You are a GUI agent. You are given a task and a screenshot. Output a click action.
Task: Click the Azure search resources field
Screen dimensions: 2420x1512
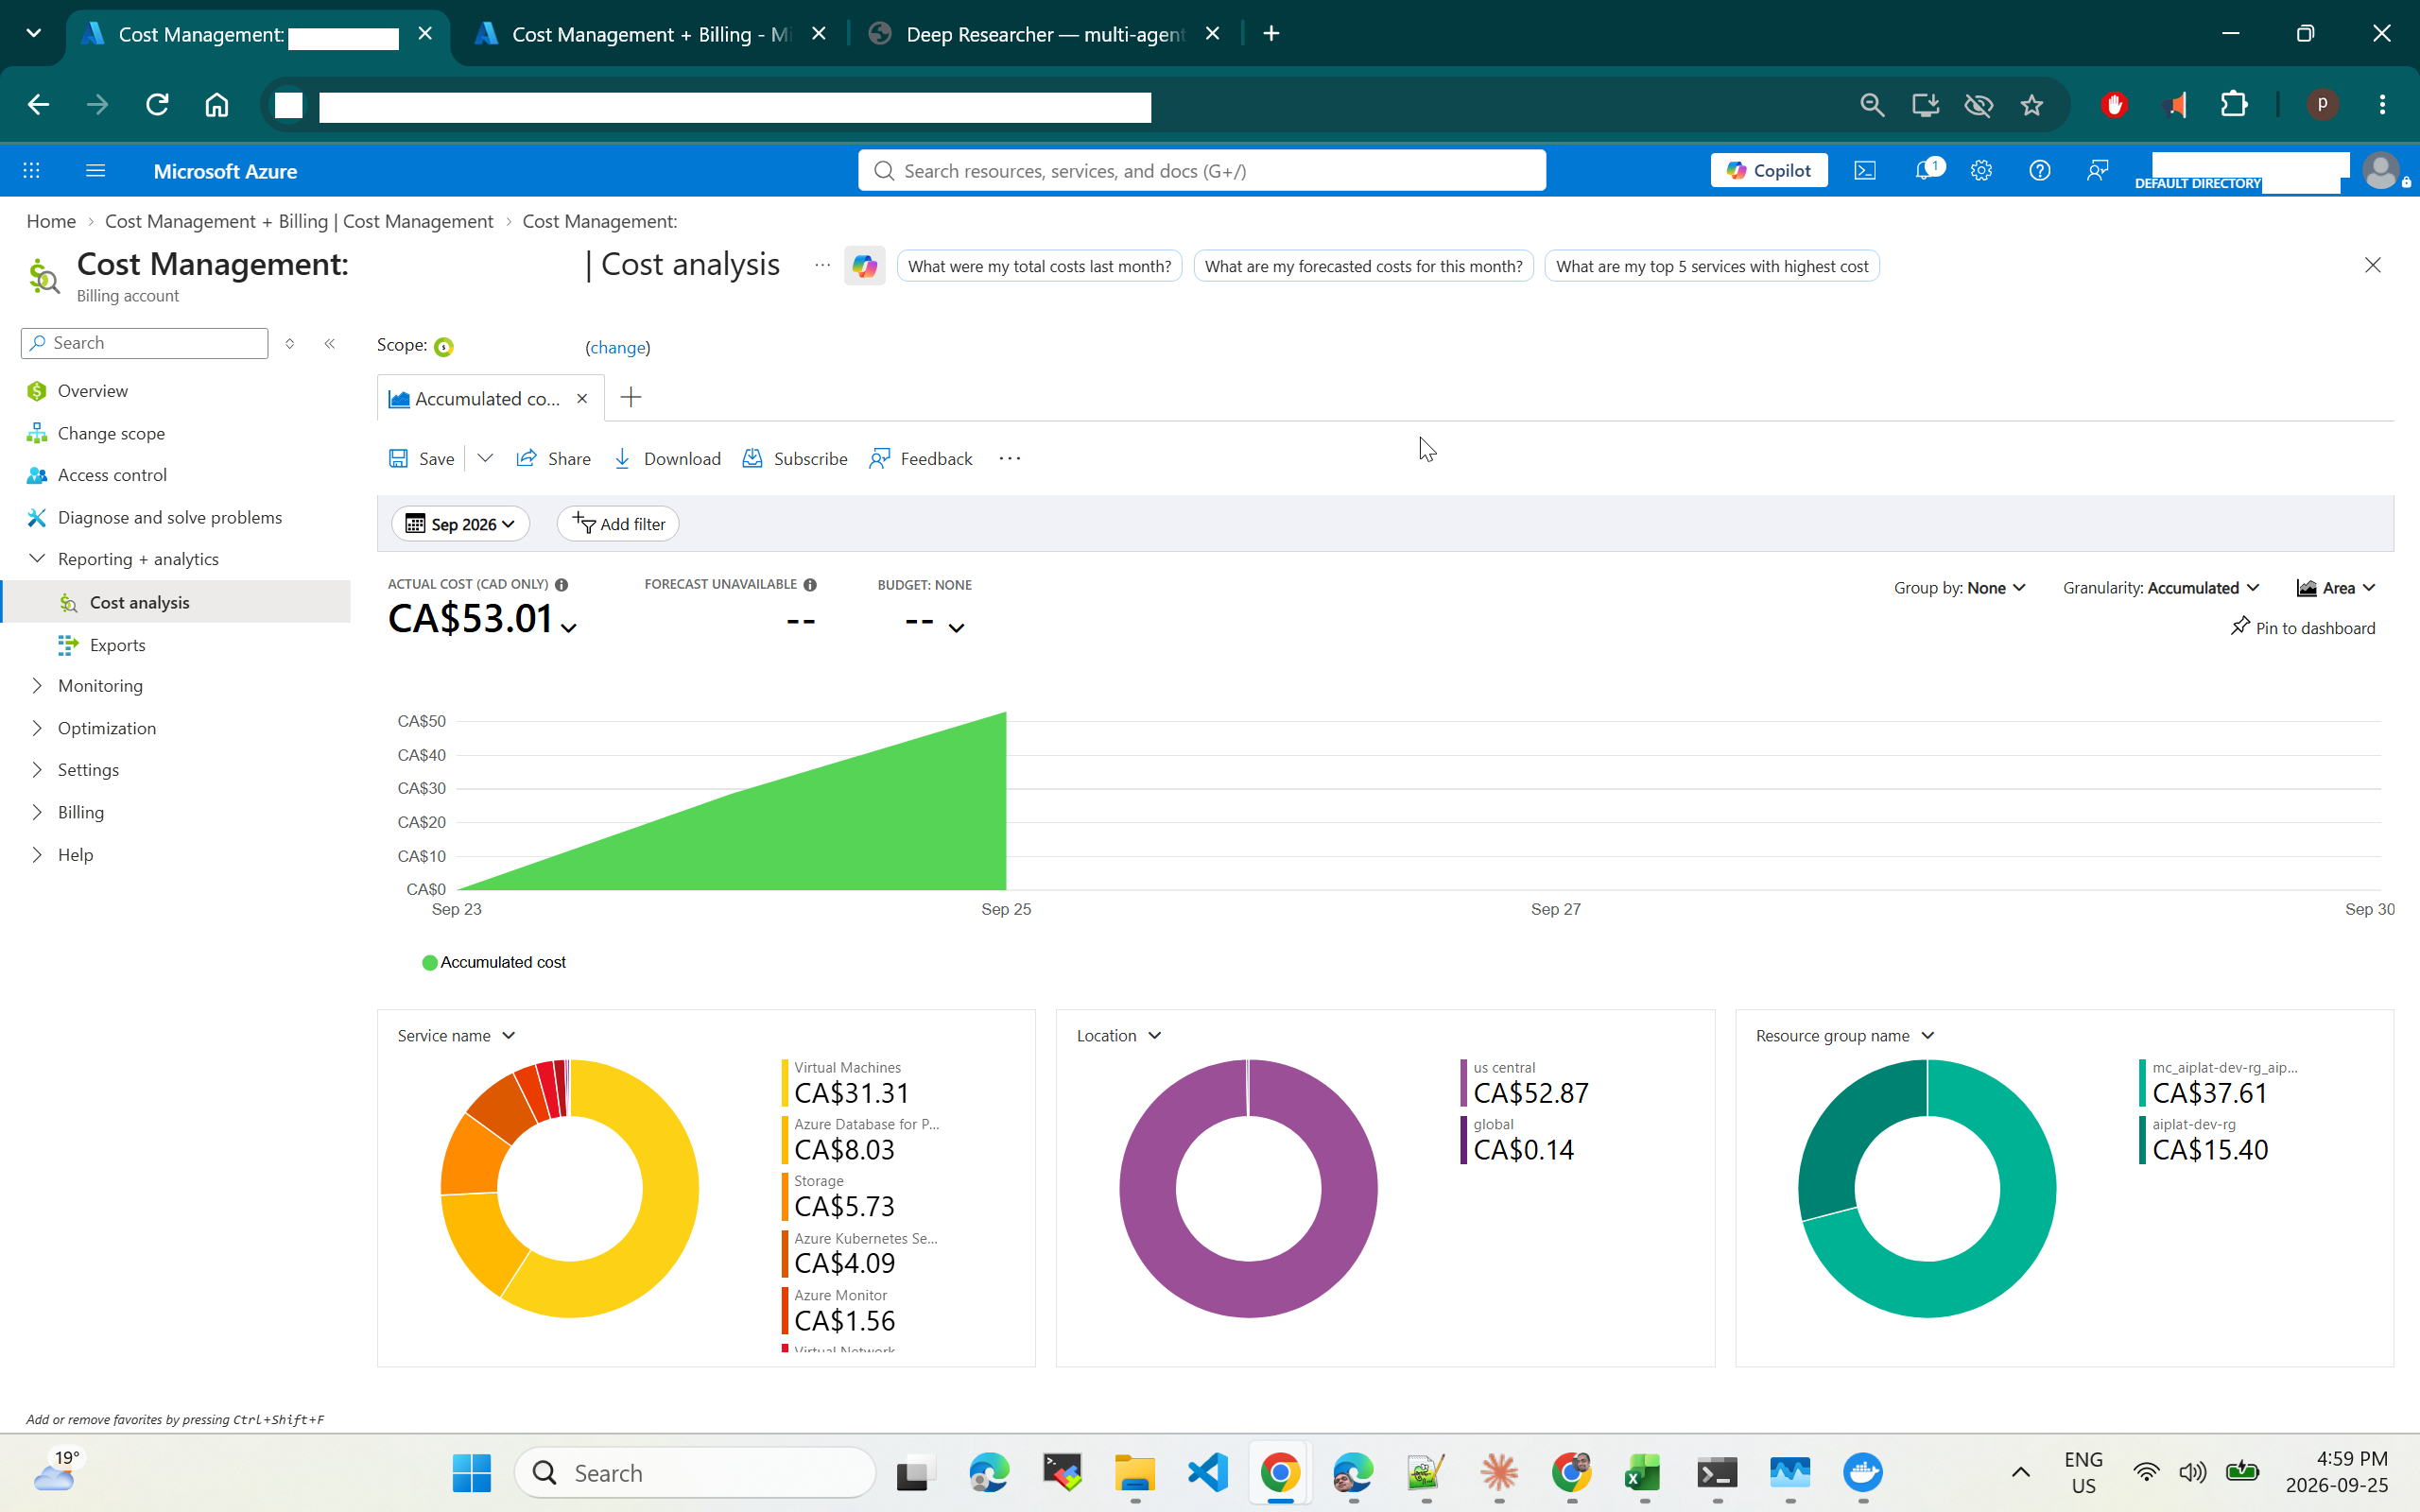(1201, 171)
